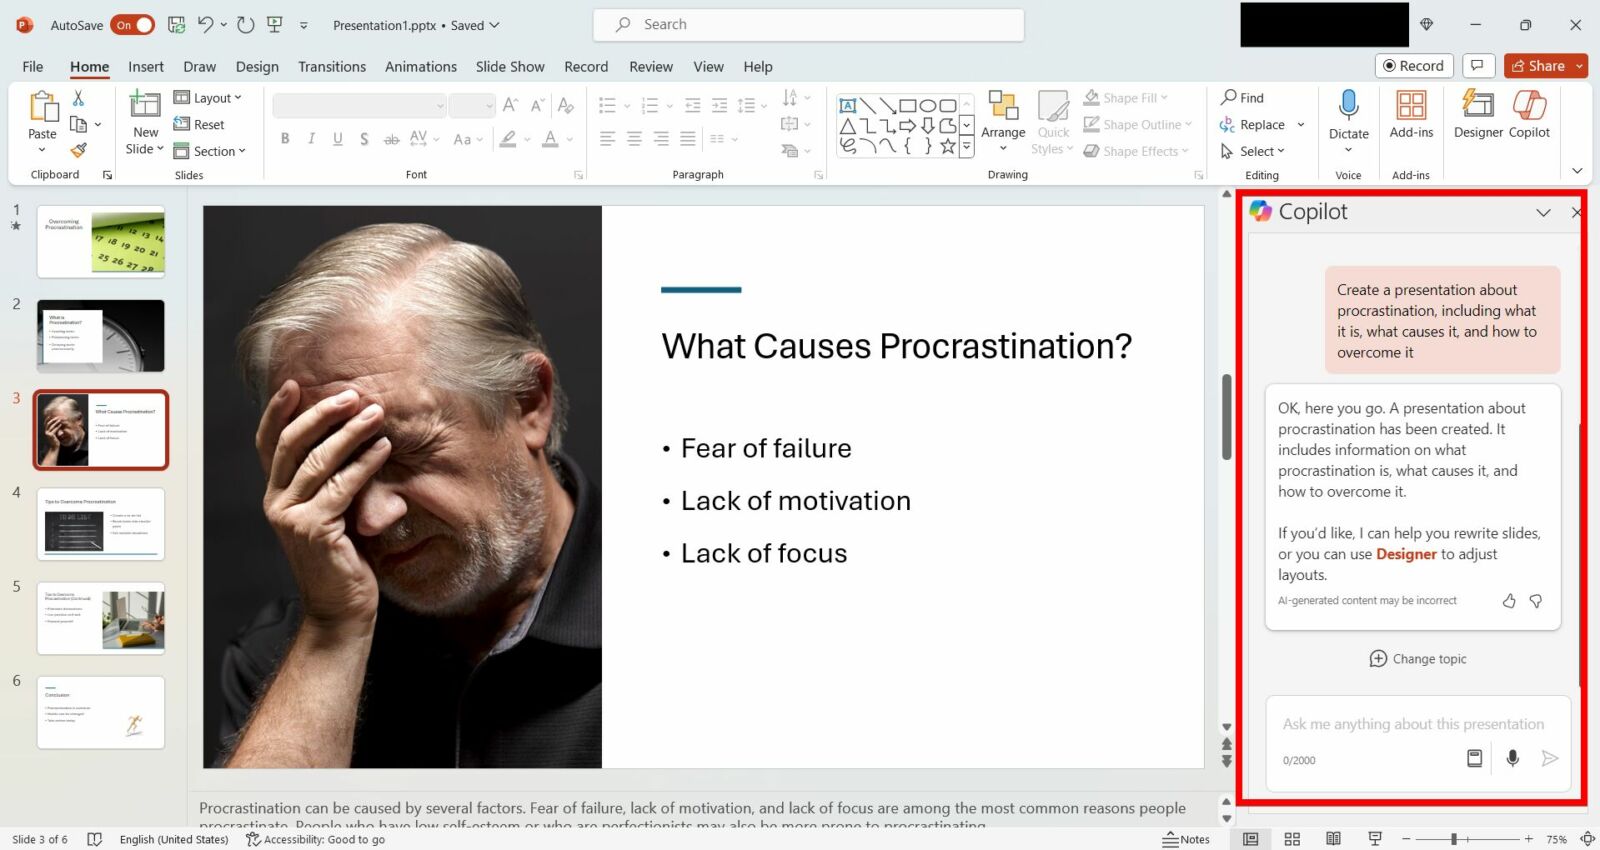Click the Copilot ribbon icon
1600x850 pixels.
[x=1529, y=105]
